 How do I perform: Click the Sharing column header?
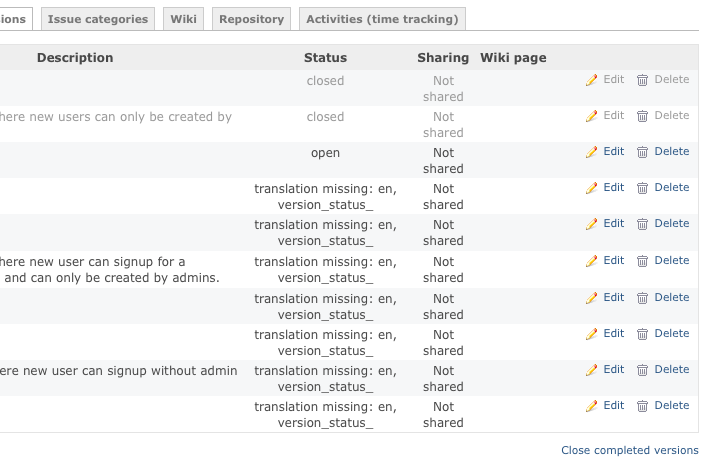point(442,58)
